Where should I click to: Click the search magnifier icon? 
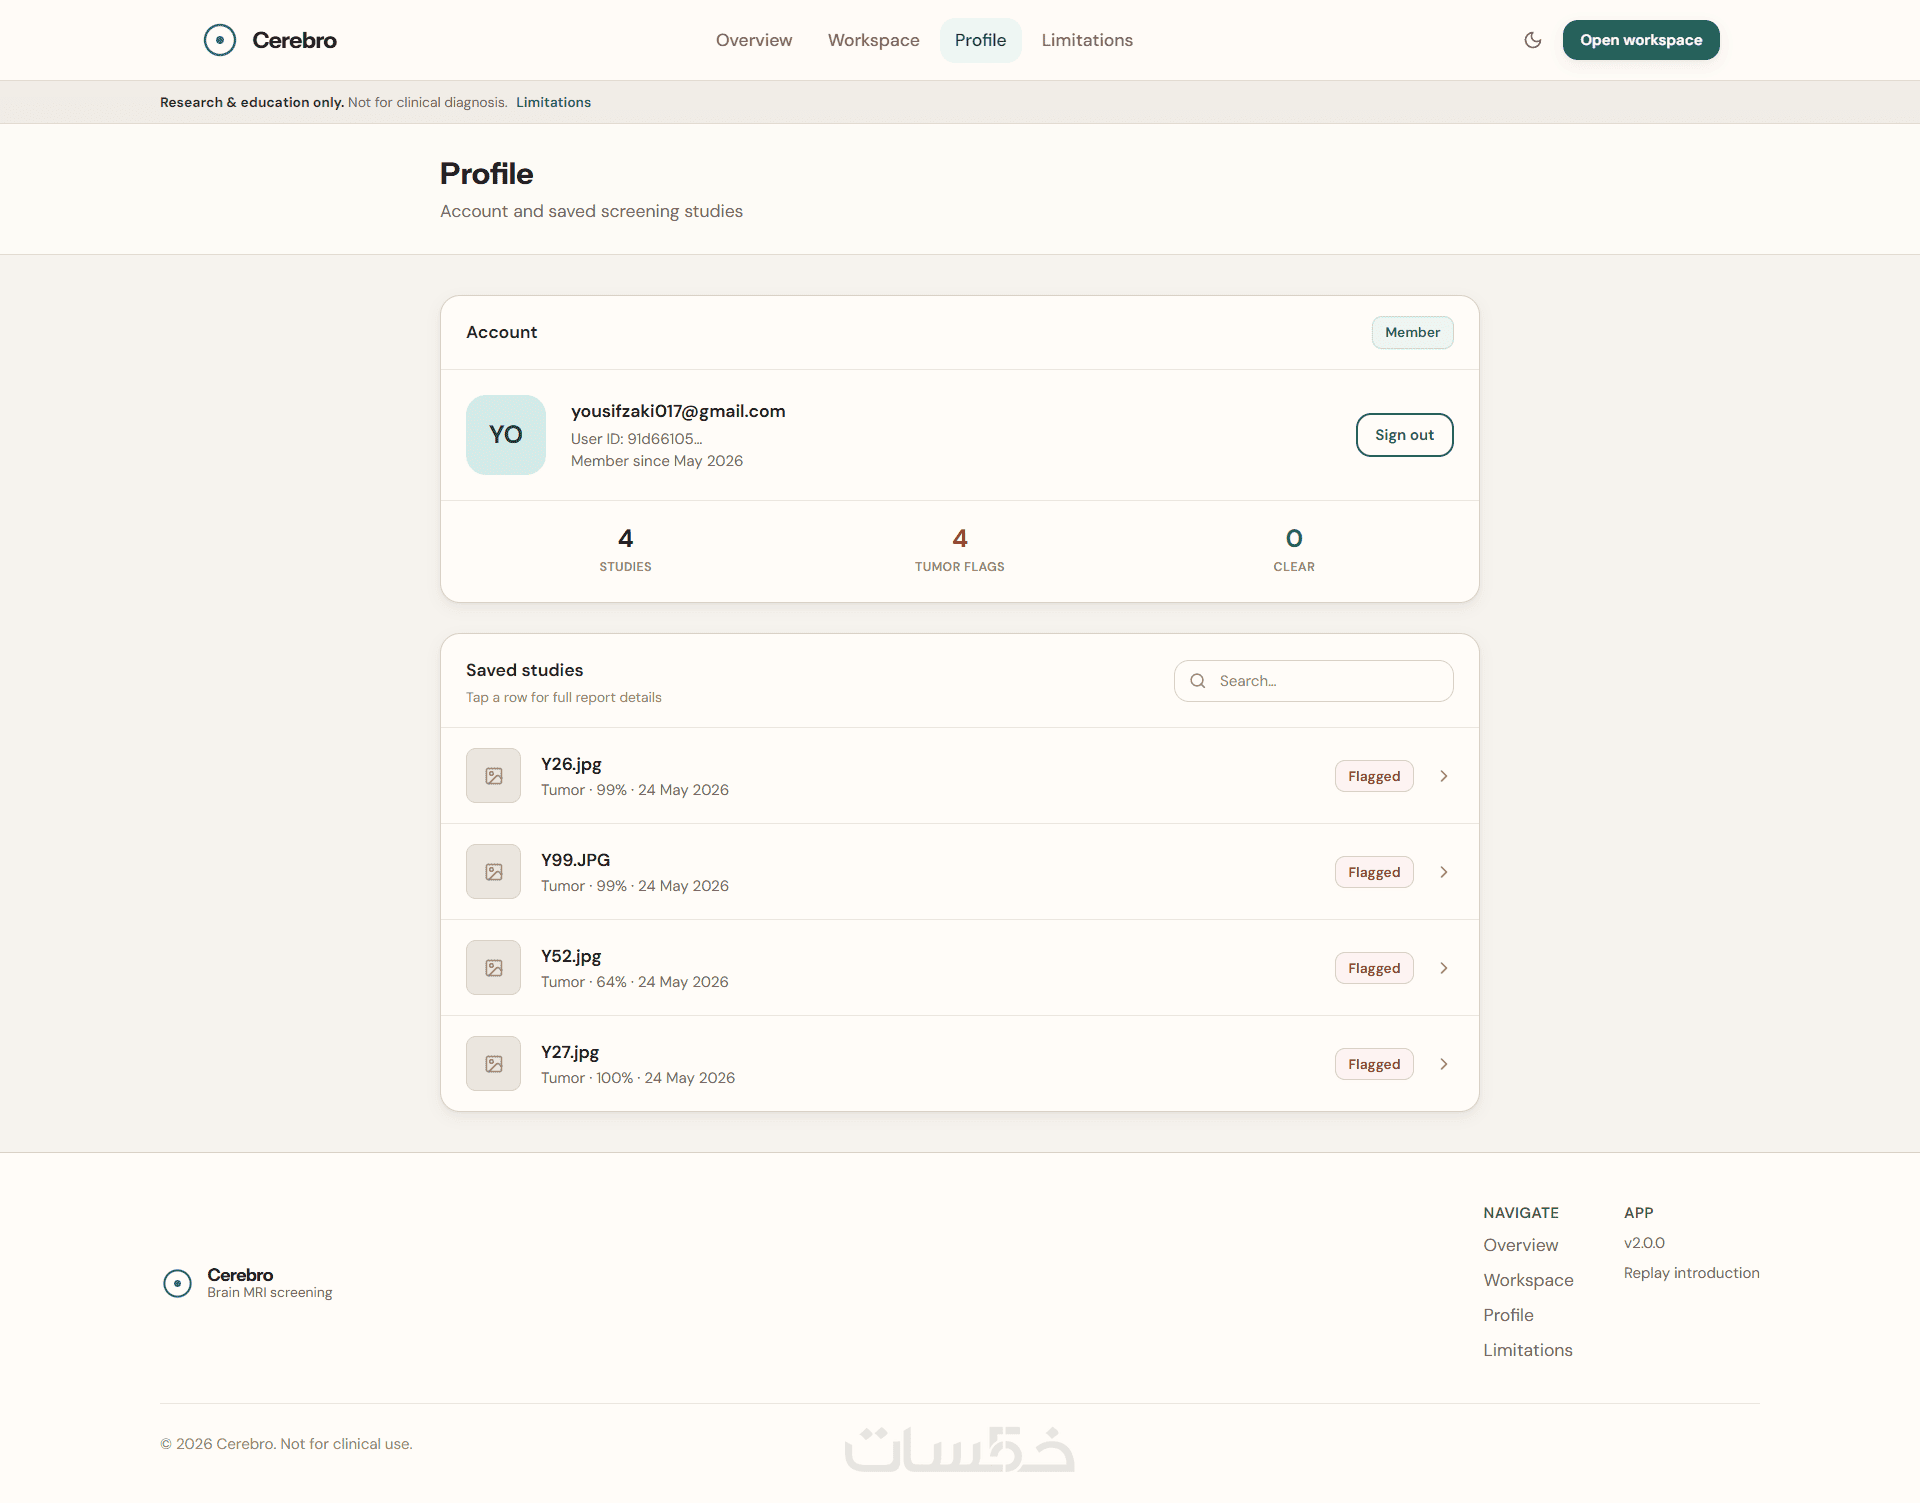coord(1197,681)
